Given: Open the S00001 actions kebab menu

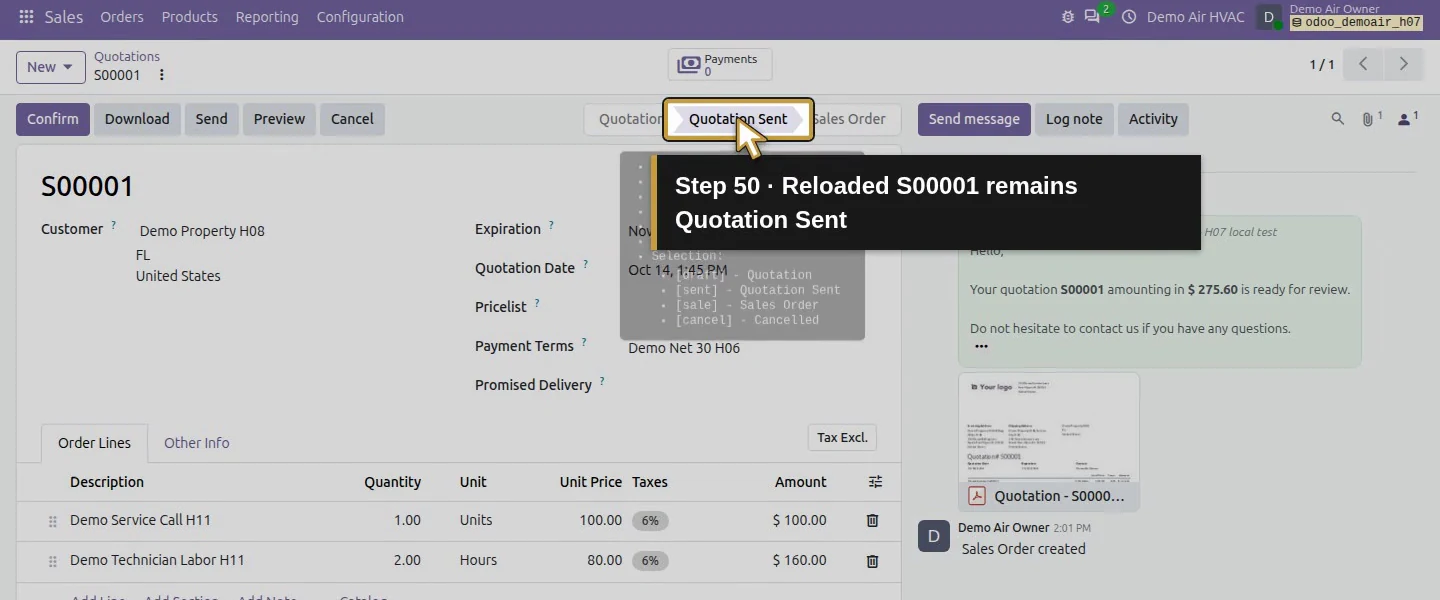Looking at the screenshot, I should pyautogui.click(x=161, y=75).
